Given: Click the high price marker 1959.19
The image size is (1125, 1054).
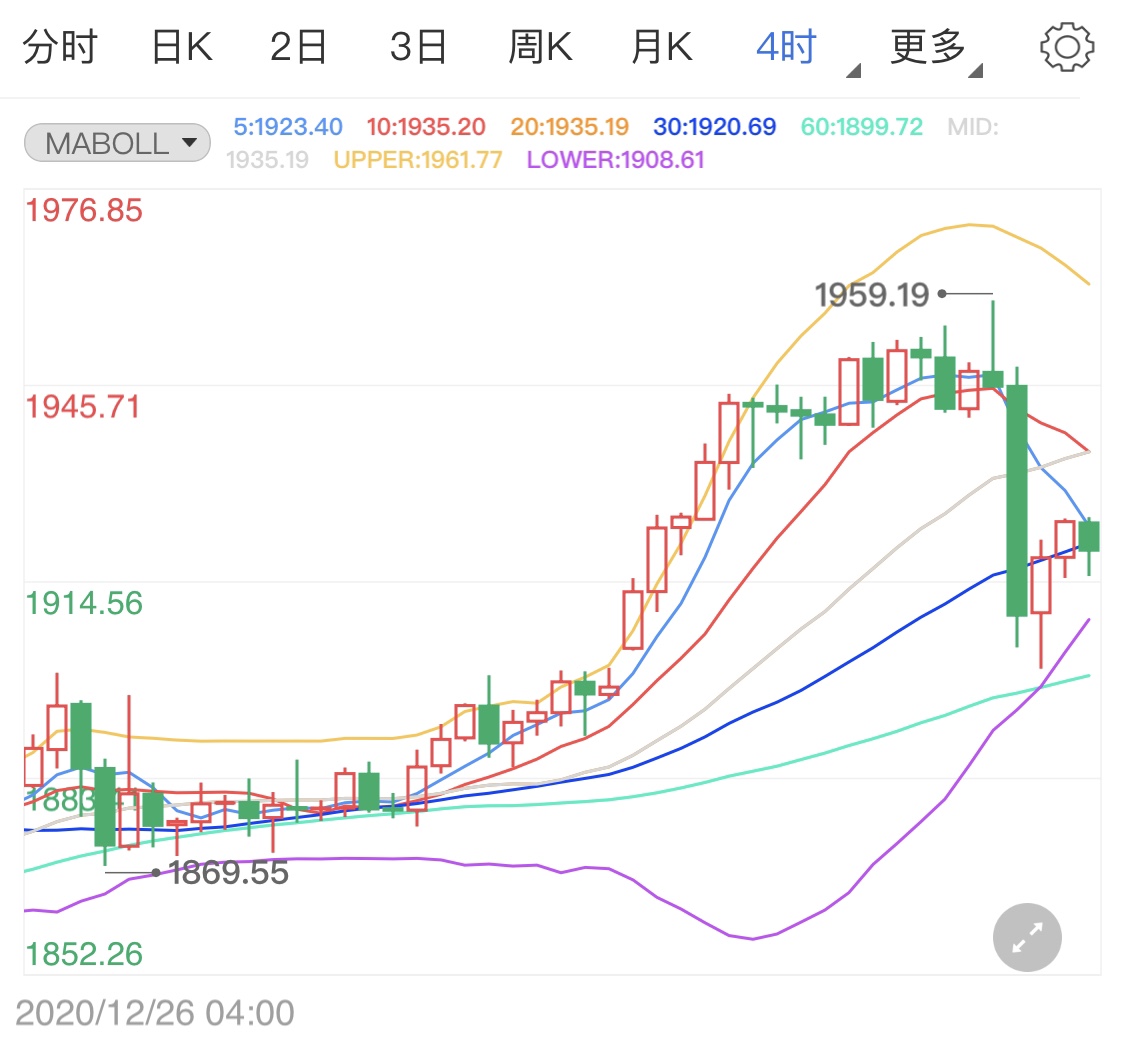Looking at the screenshot, I should [872, 295].
